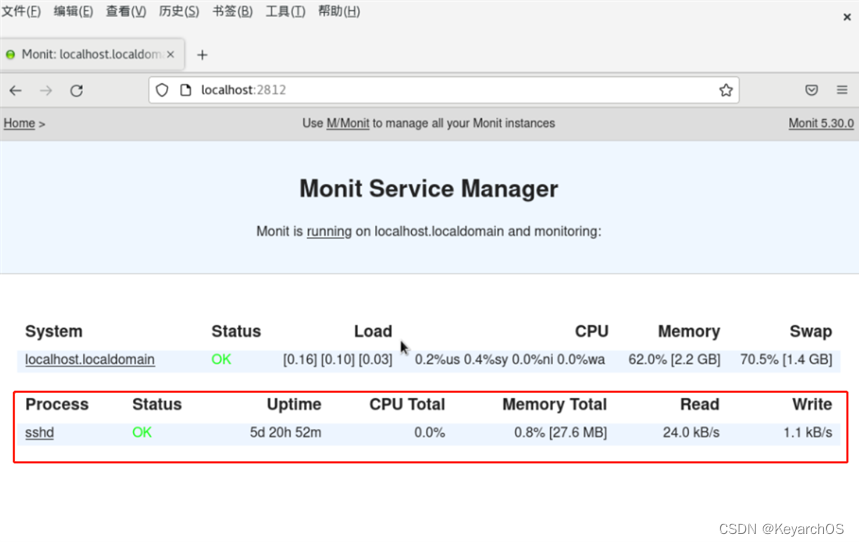Screen dimensions: 859x546
Task: Click the Load column header
Action: [x=373, y=331]
